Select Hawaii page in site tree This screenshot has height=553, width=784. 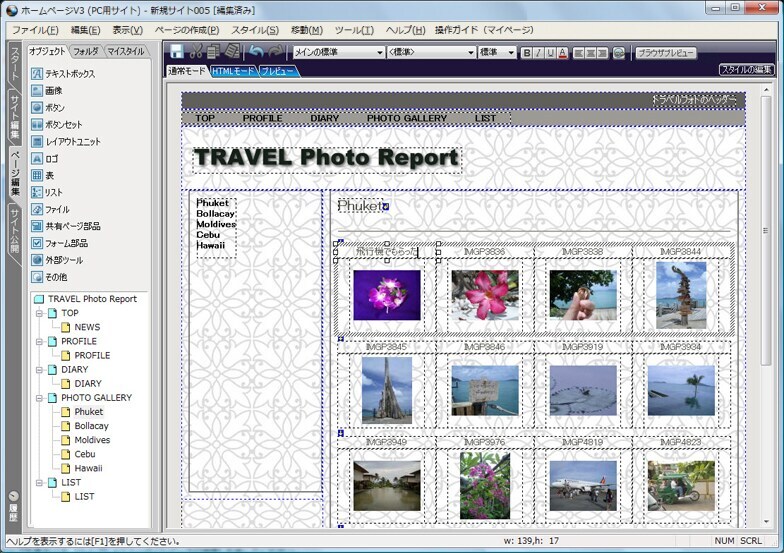[x=88, y=468]
